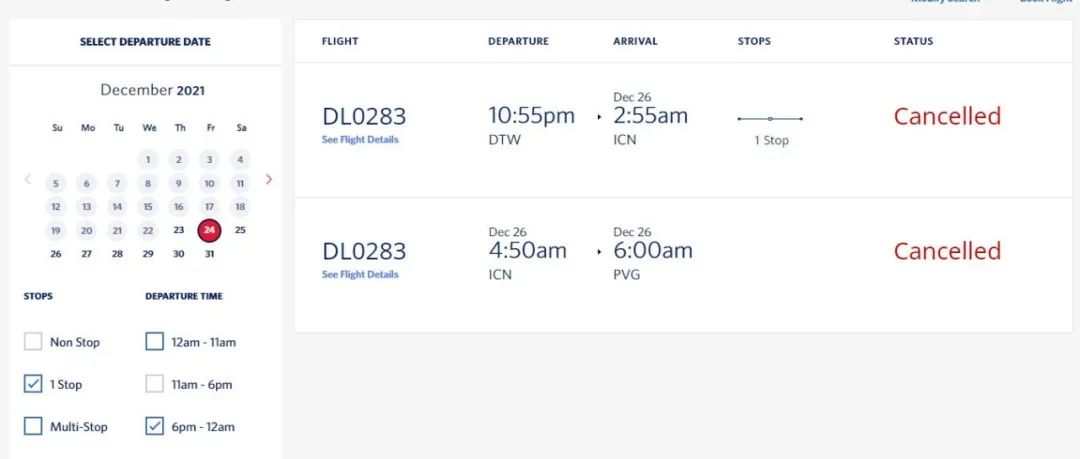Select December 31 departure date
The image size is (1080, 459).
click(209, 254)
